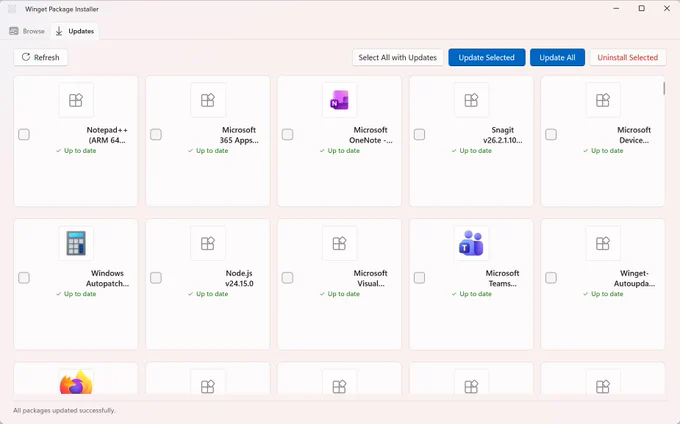
Task: Click the Node.js package icon
Action: coord(208,243)
